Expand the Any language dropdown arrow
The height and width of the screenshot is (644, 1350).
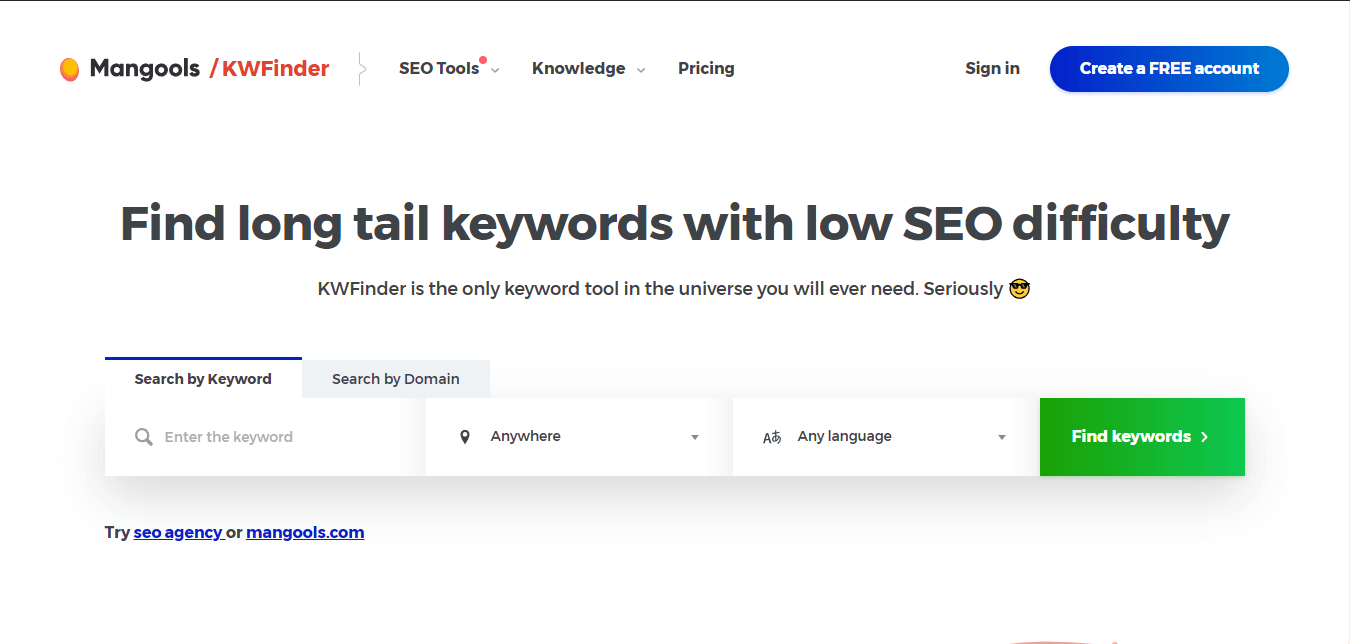[1002, 437]
